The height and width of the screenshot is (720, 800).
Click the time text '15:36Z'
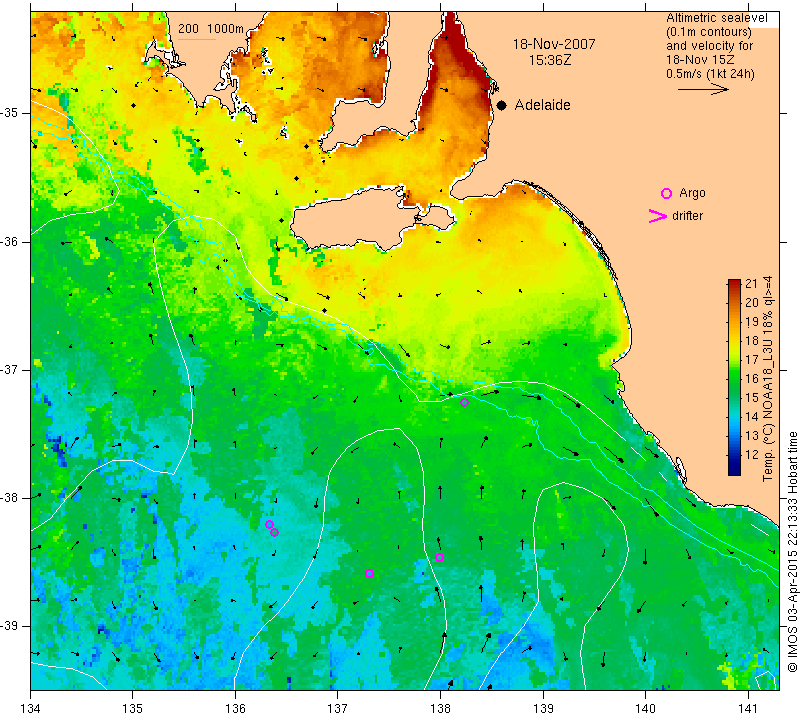[x=550, y=60]
